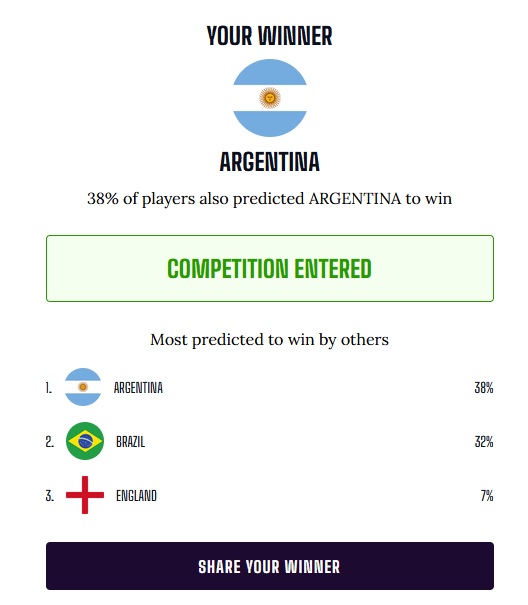This screenshot has height=605, width=528.
Task: Click the sun emblem on the large flag
Action: point(270,98)
